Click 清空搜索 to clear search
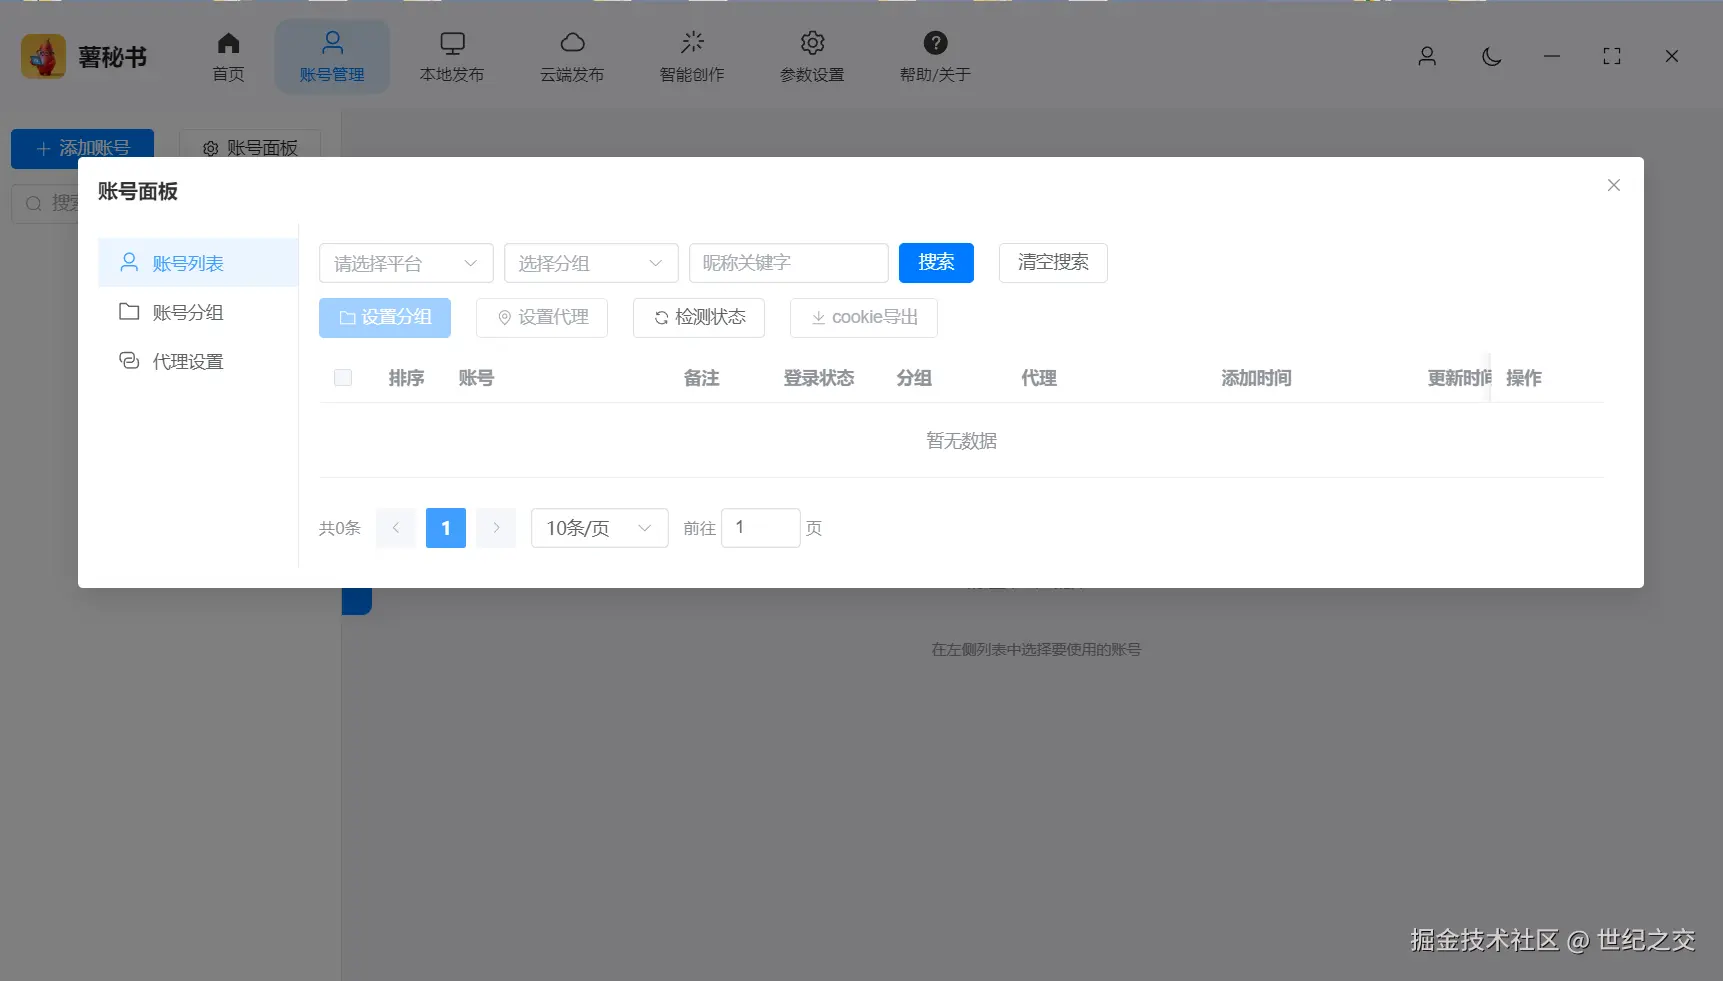The height and width of the screenshot is (981, 1723). (1052, 263)
